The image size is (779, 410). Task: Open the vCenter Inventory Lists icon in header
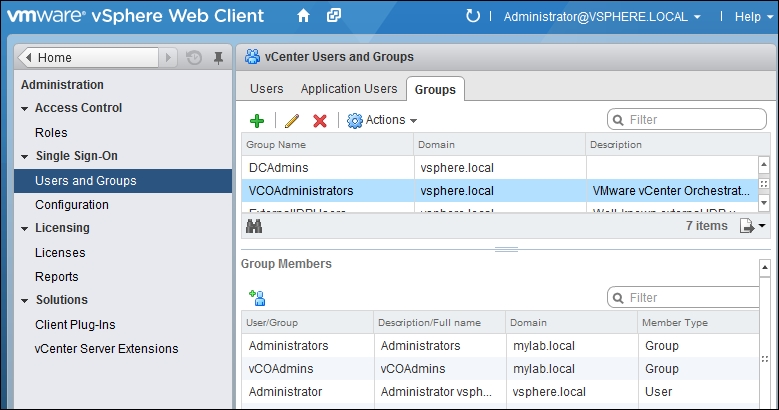(x=334, y=16)
